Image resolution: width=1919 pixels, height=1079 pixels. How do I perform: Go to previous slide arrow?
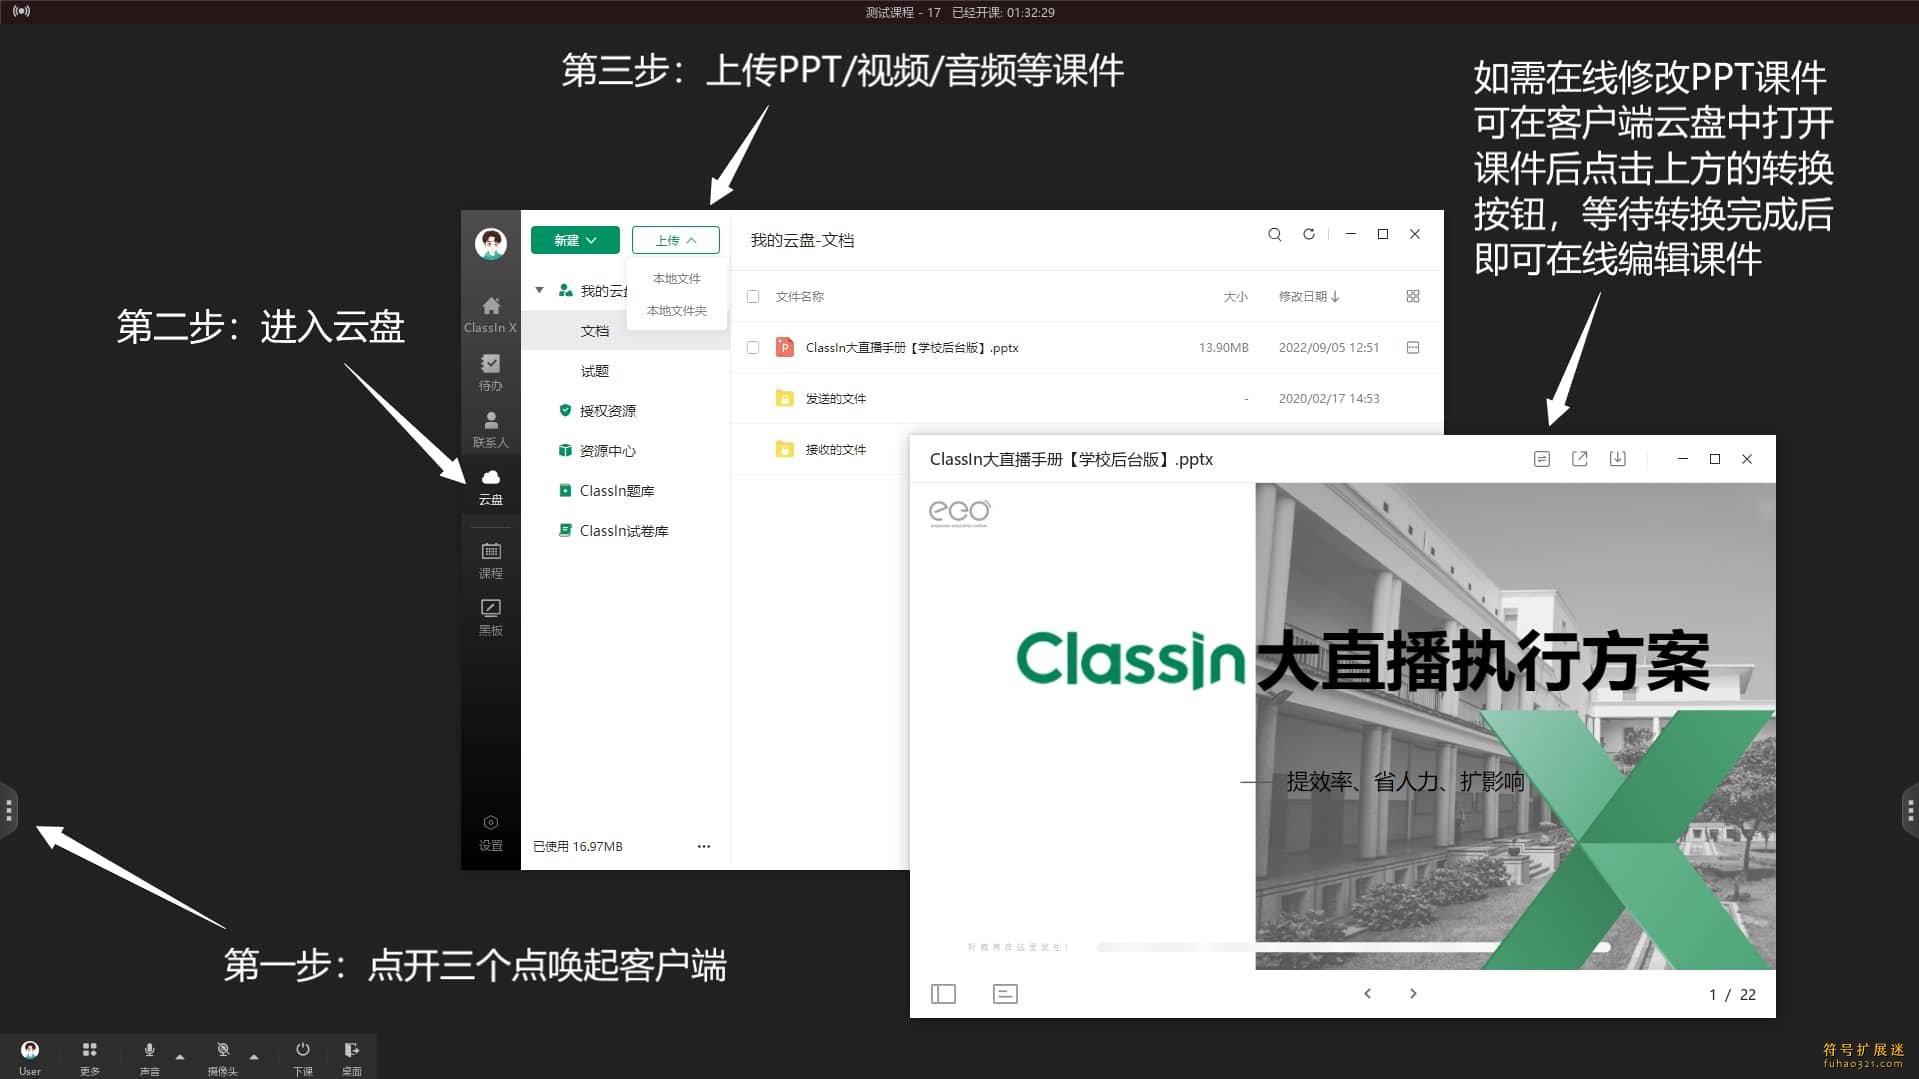pyautogui.click(x=1368, y=993)
